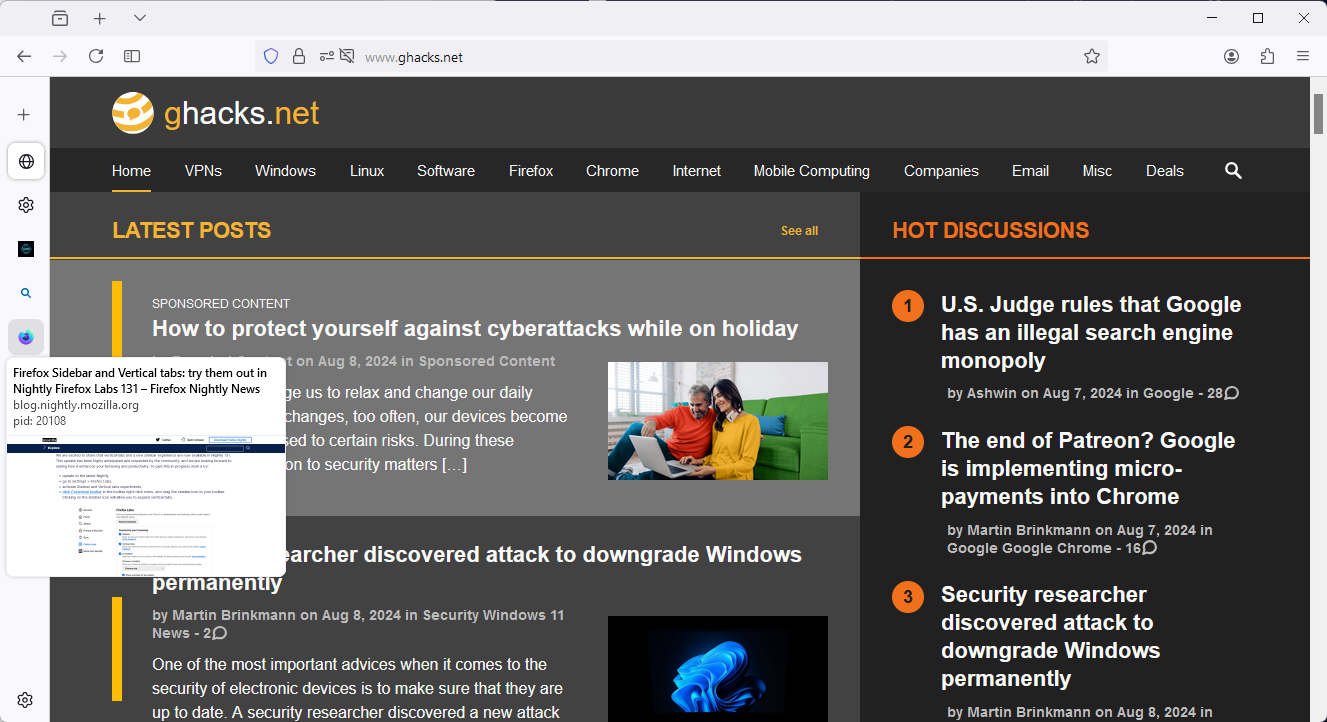Click the blog.nightly.mozilla.org preview URL text
This screenshot has width=1327, height=722.
pos(76,405)
